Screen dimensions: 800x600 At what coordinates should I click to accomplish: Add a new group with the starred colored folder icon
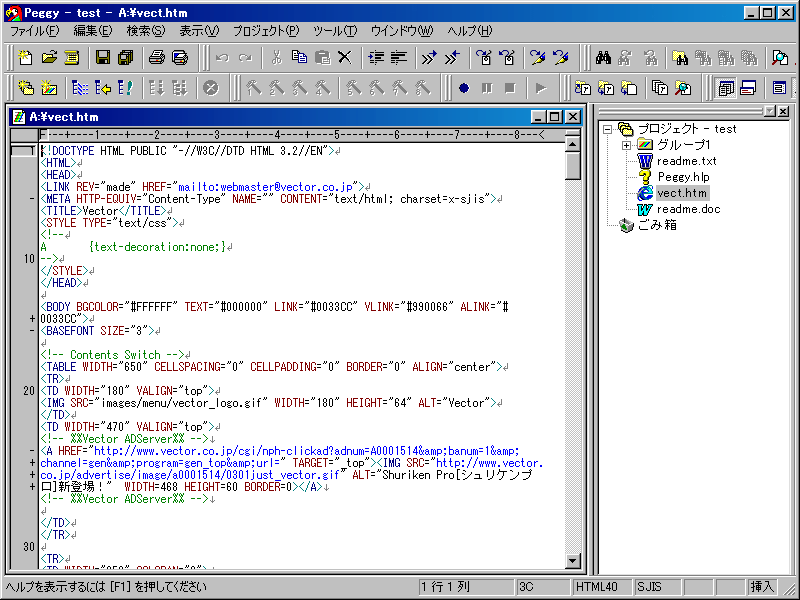pos(49,88)
